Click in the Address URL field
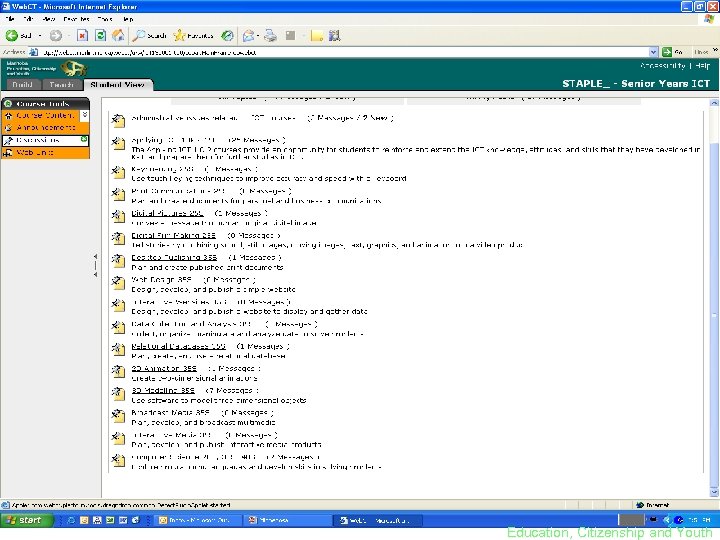 pos(344,52)
